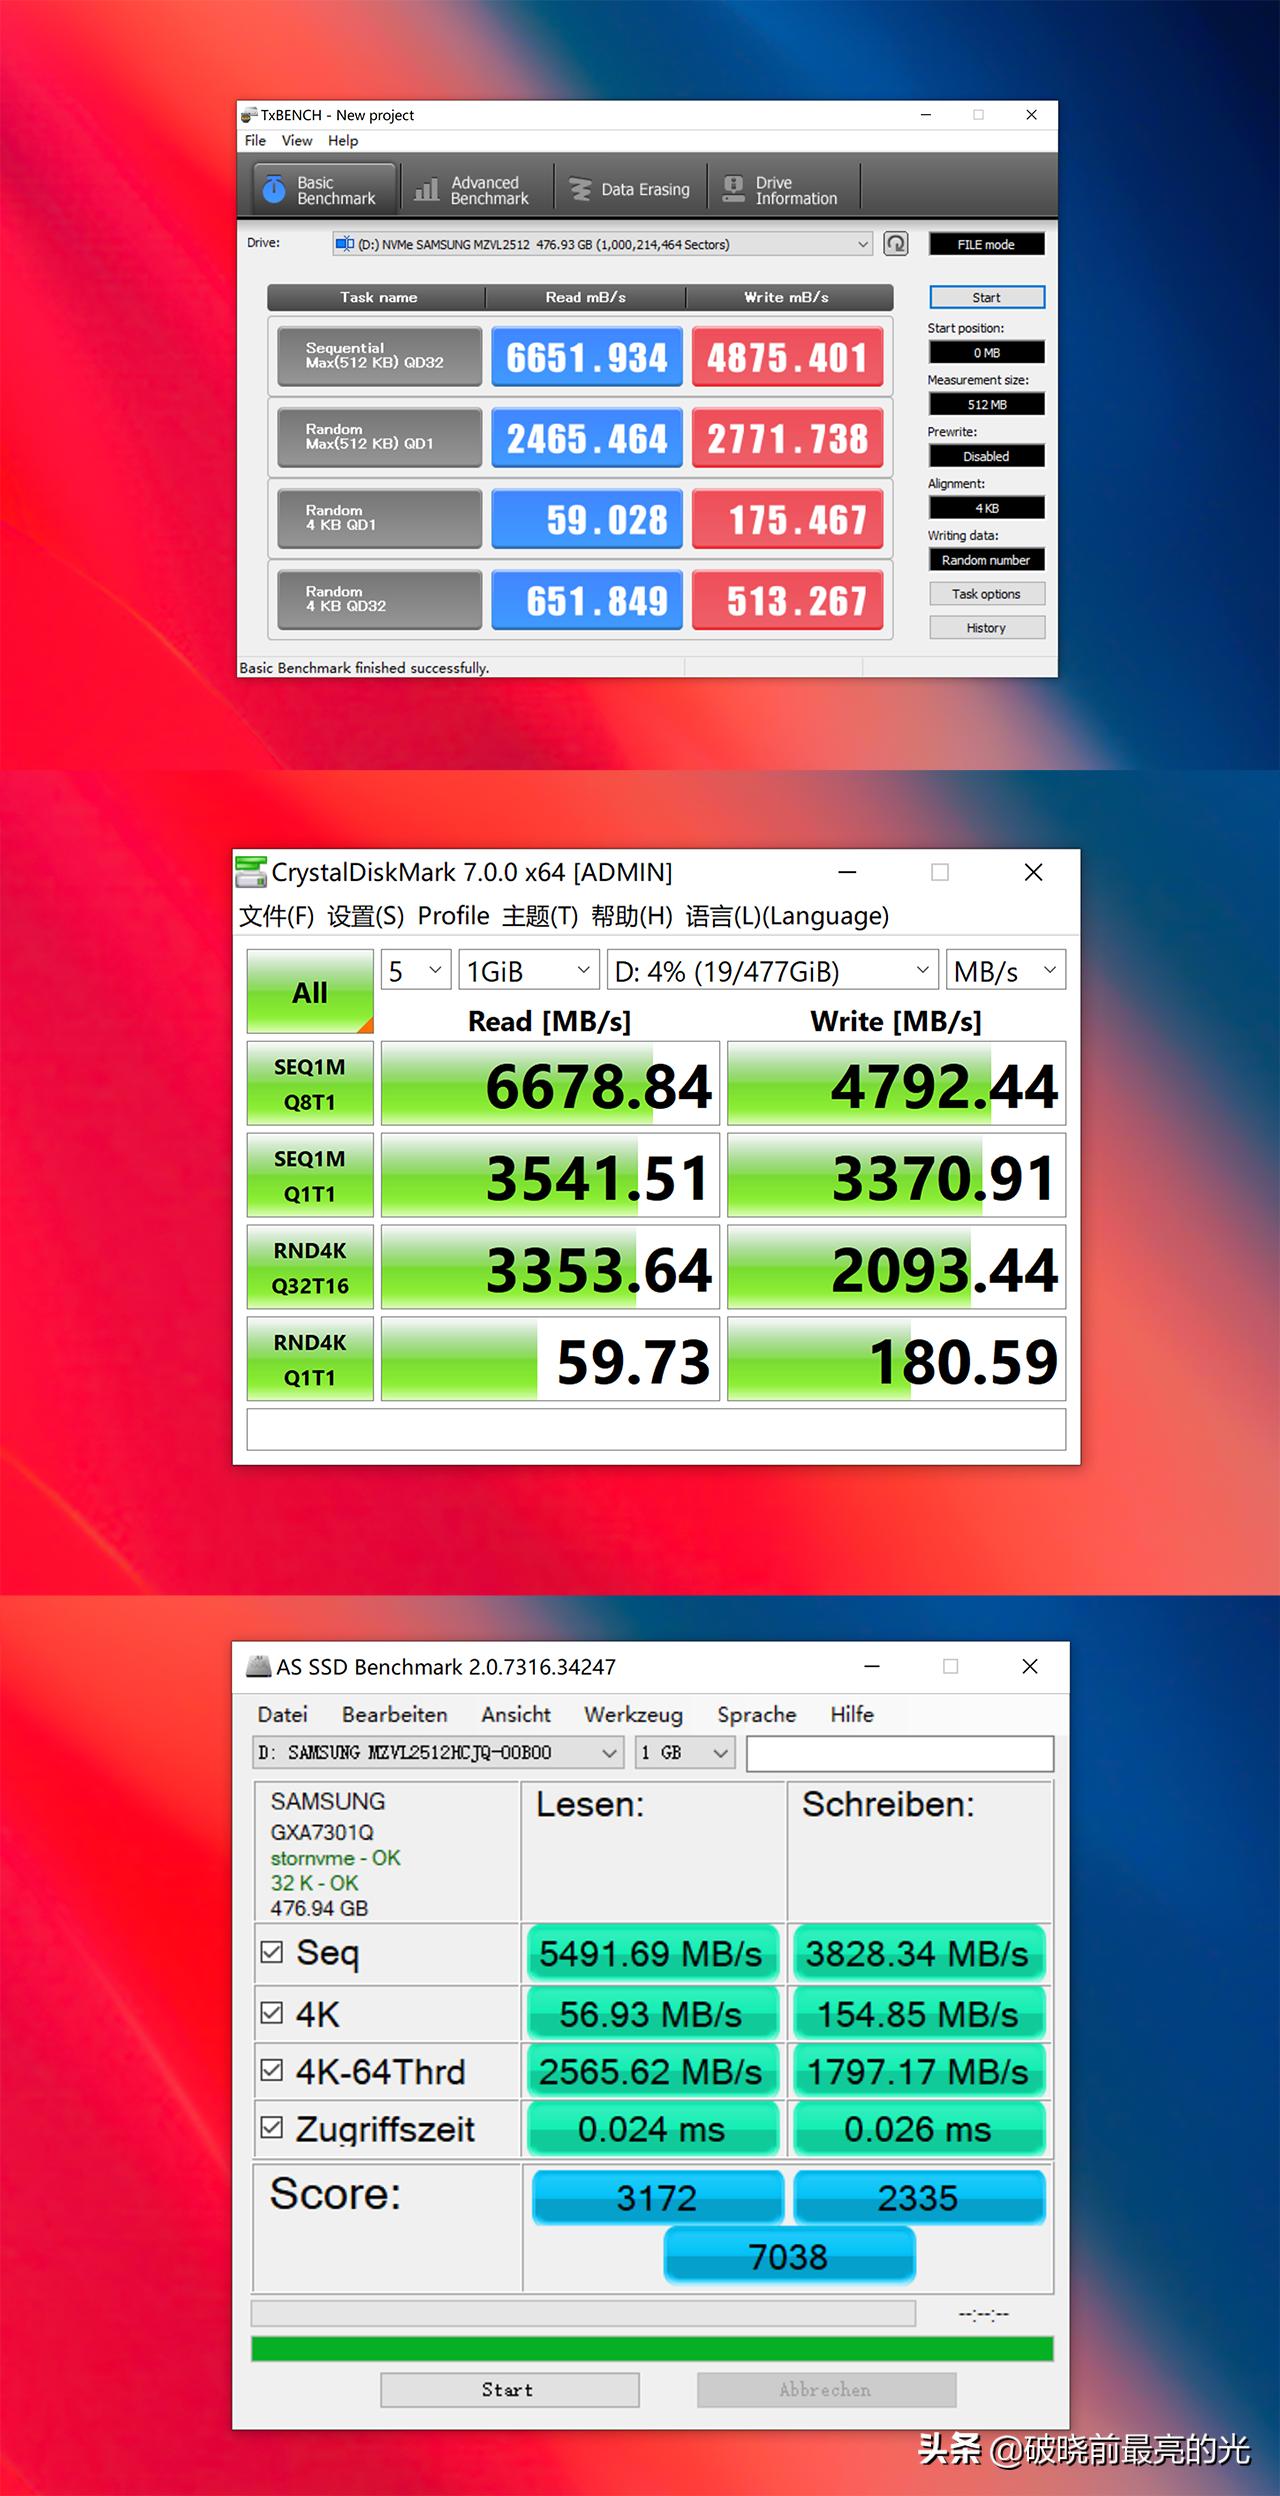Viewport: 1280px width, 2496px height.
Task: Open 文件(F) menu in CrystalDiskMark
Action: [x=277, y=916]
